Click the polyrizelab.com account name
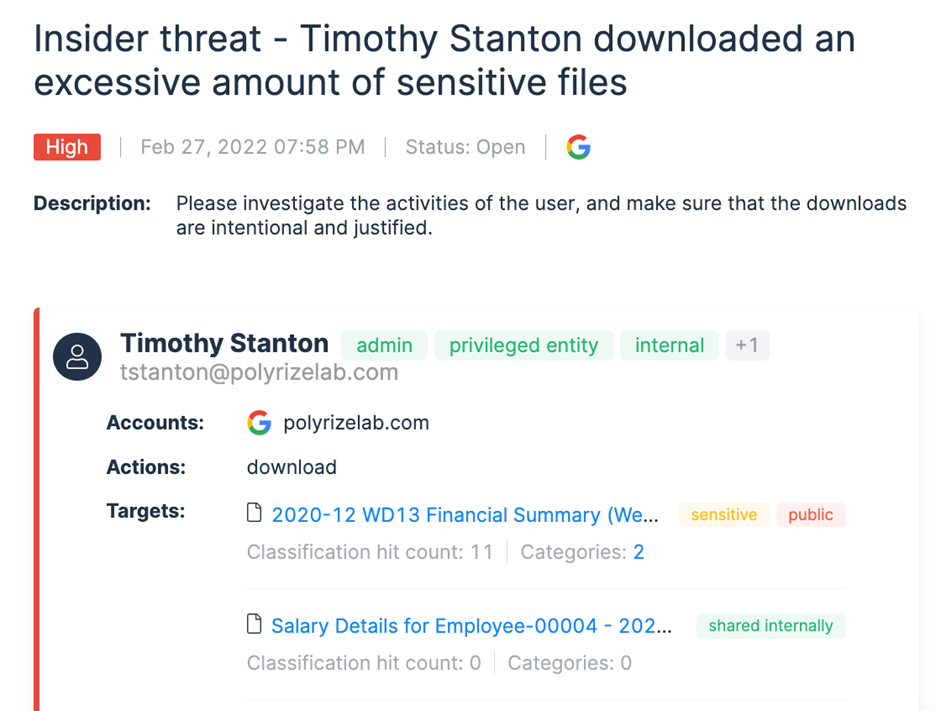Viewport: 936px width, 711px height. click(356, 423)
